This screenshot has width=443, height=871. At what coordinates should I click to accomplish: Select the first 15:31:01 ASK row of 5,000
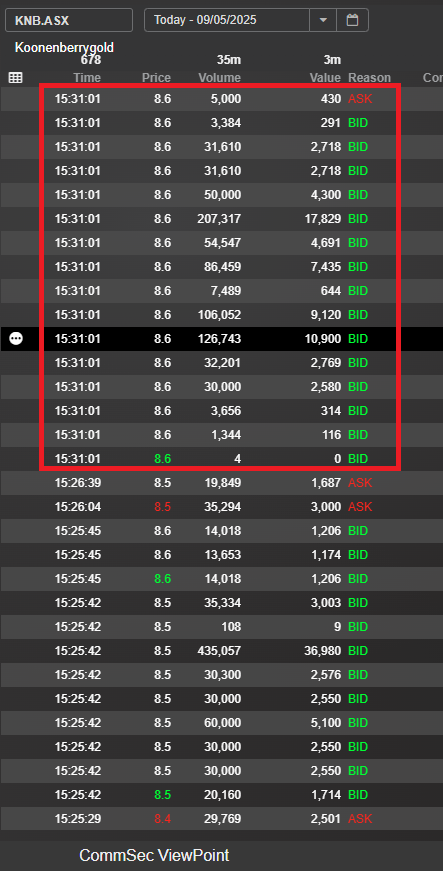tap(222, 99)
